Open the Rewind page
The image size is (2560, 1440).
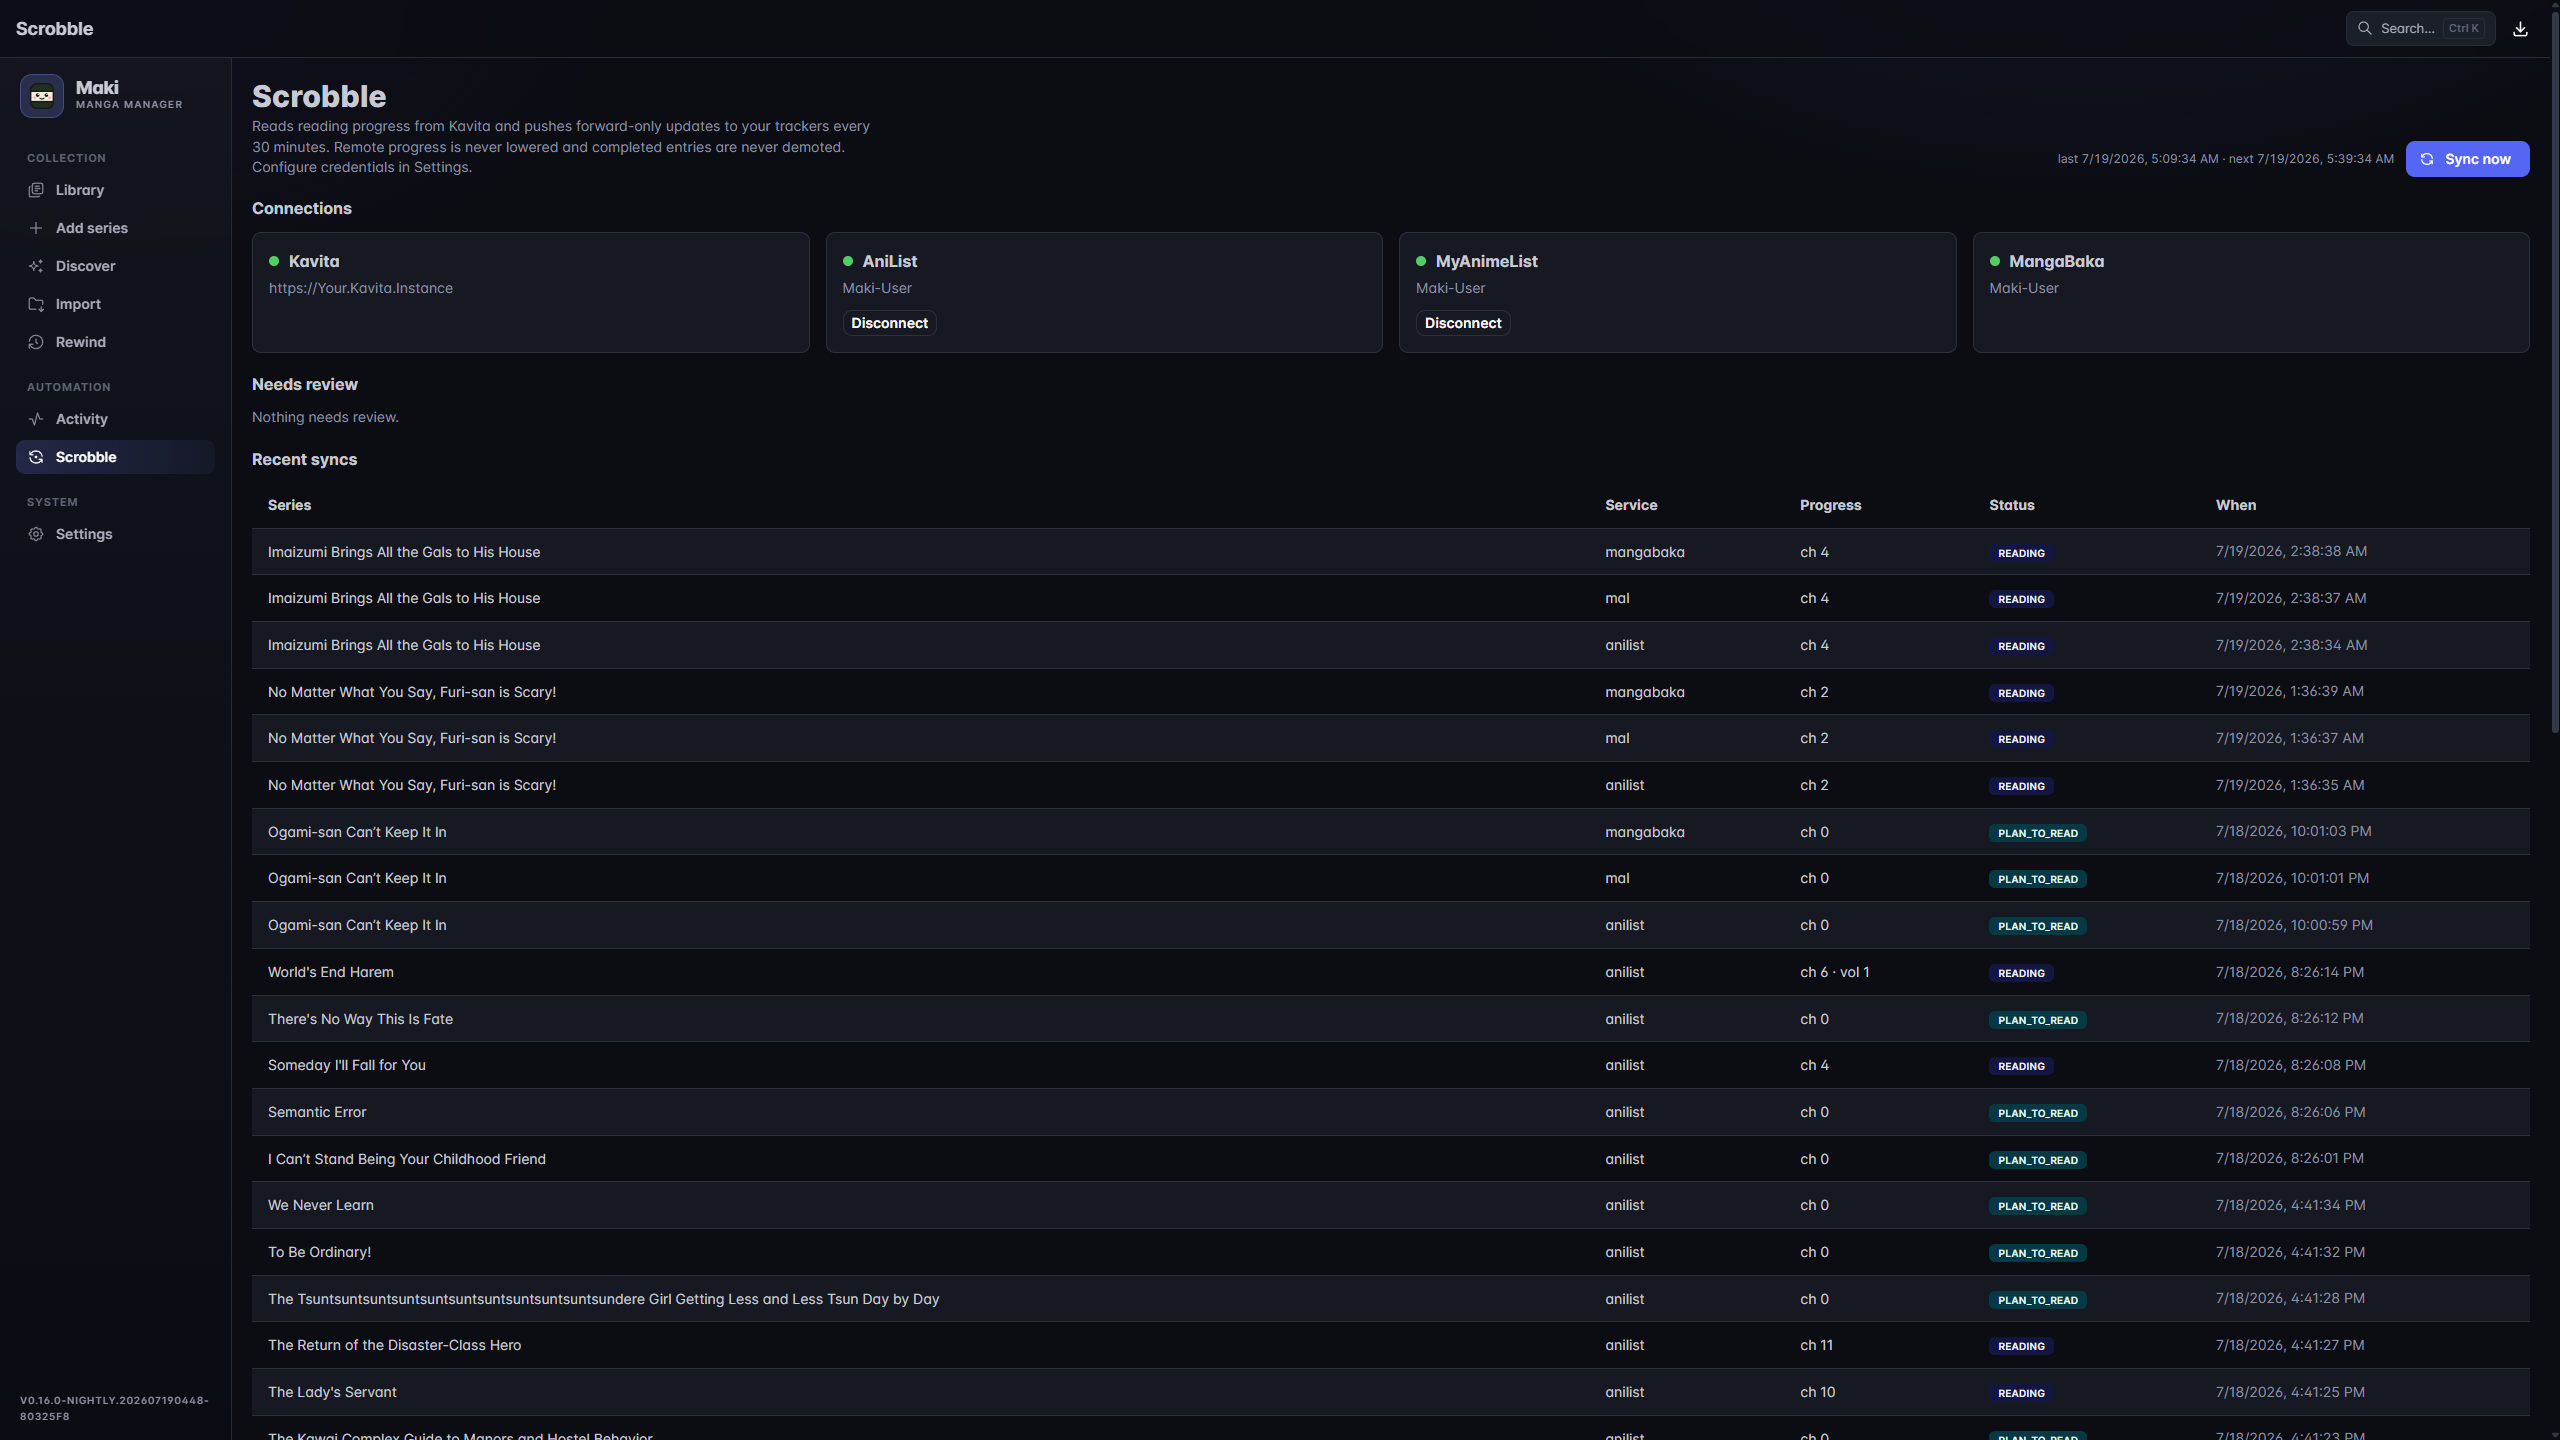click(115, 342)
